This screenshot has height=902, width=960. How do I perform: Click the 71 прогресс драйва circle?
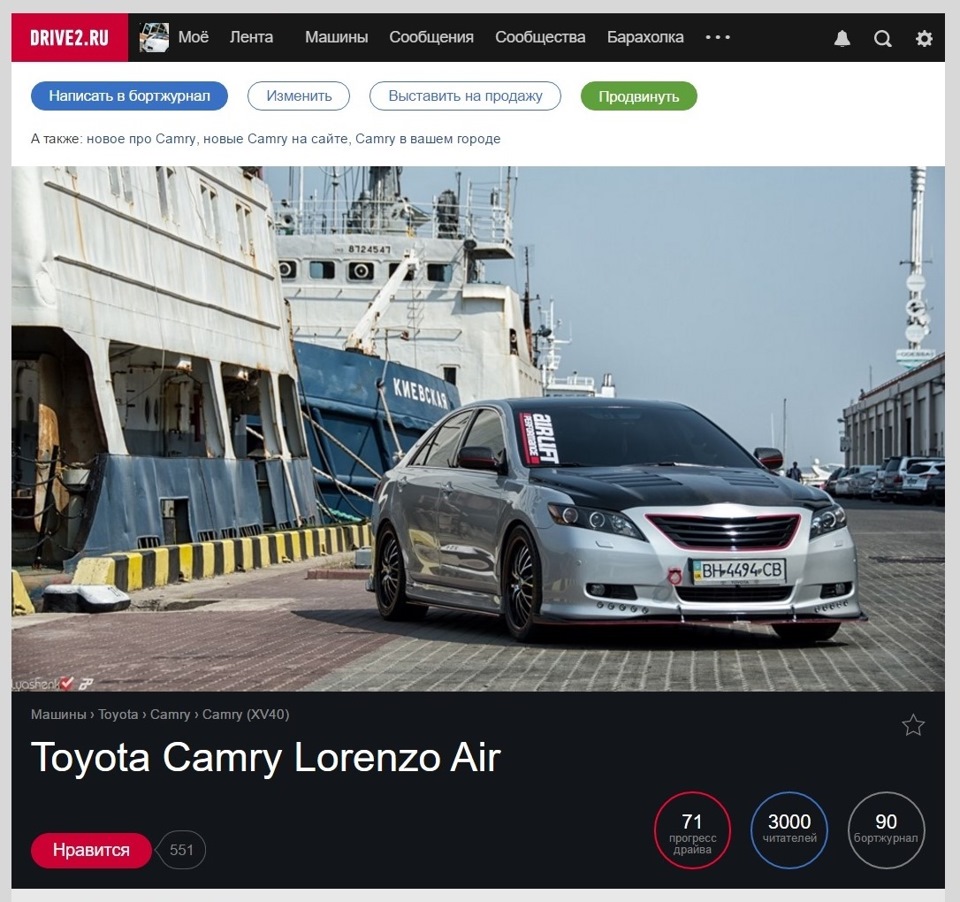tap(692, 830)
